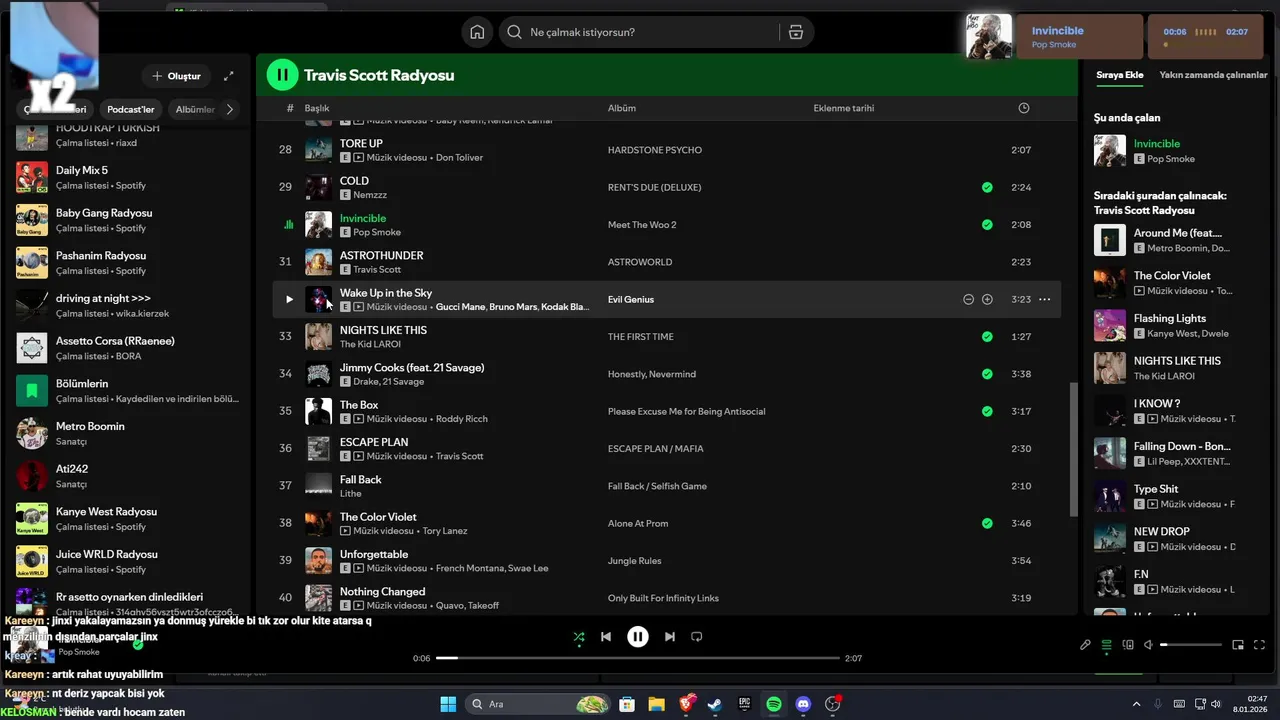Viewport: 1280px width, 720px height.
Task: Select the Albümler filter chip
Action: click(x=196, y=109)
